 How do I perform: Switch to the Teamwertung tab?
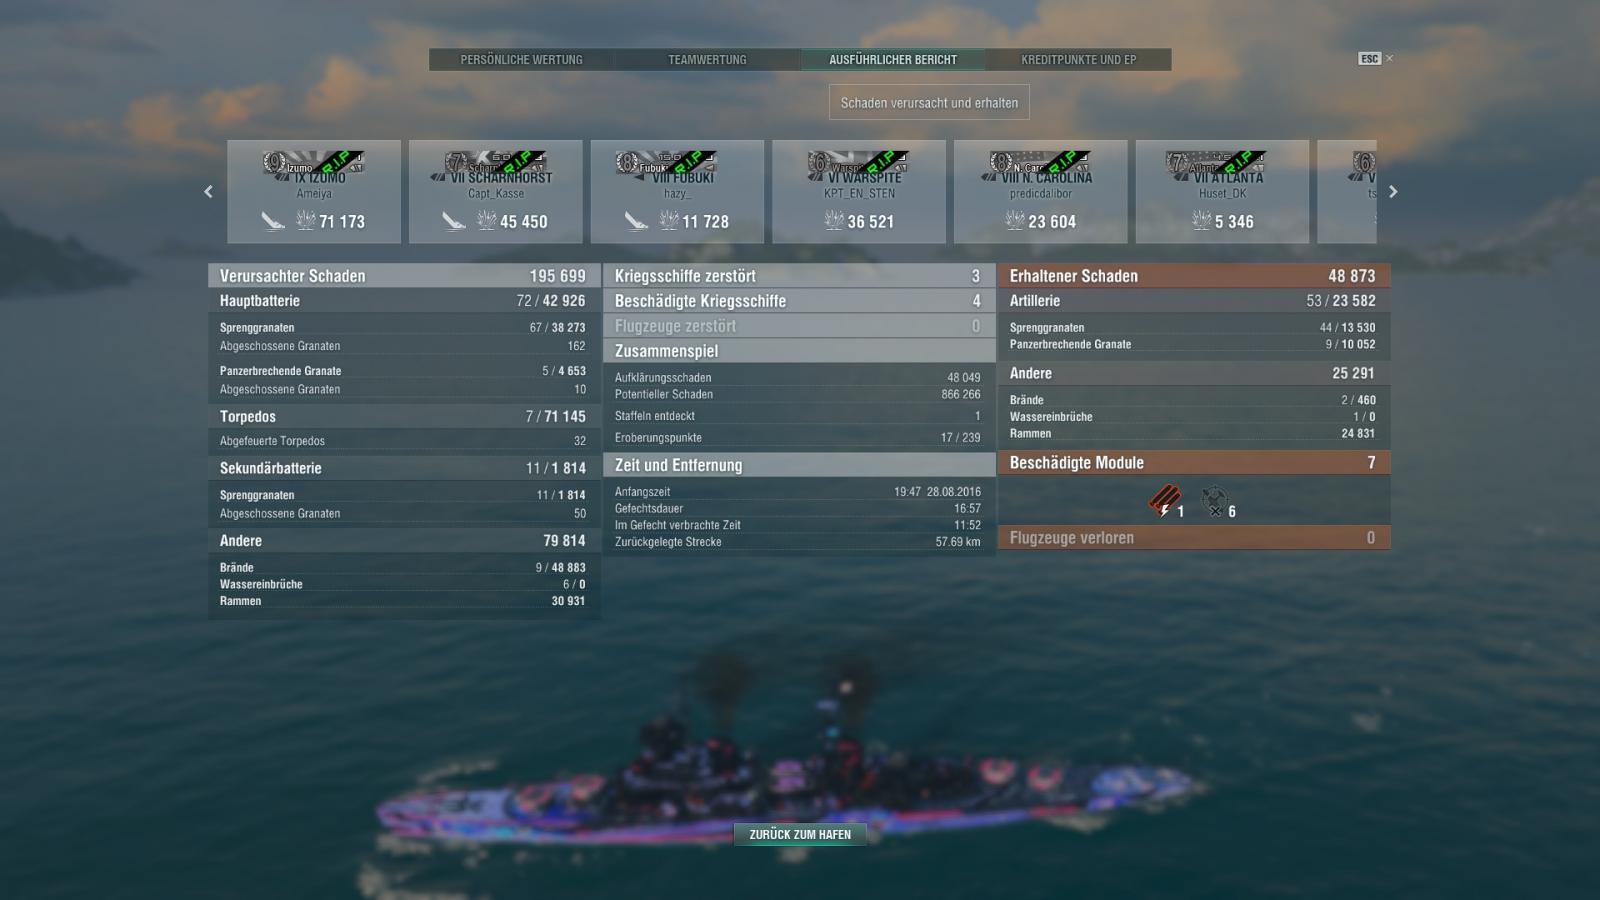click(x=707, y=59)
